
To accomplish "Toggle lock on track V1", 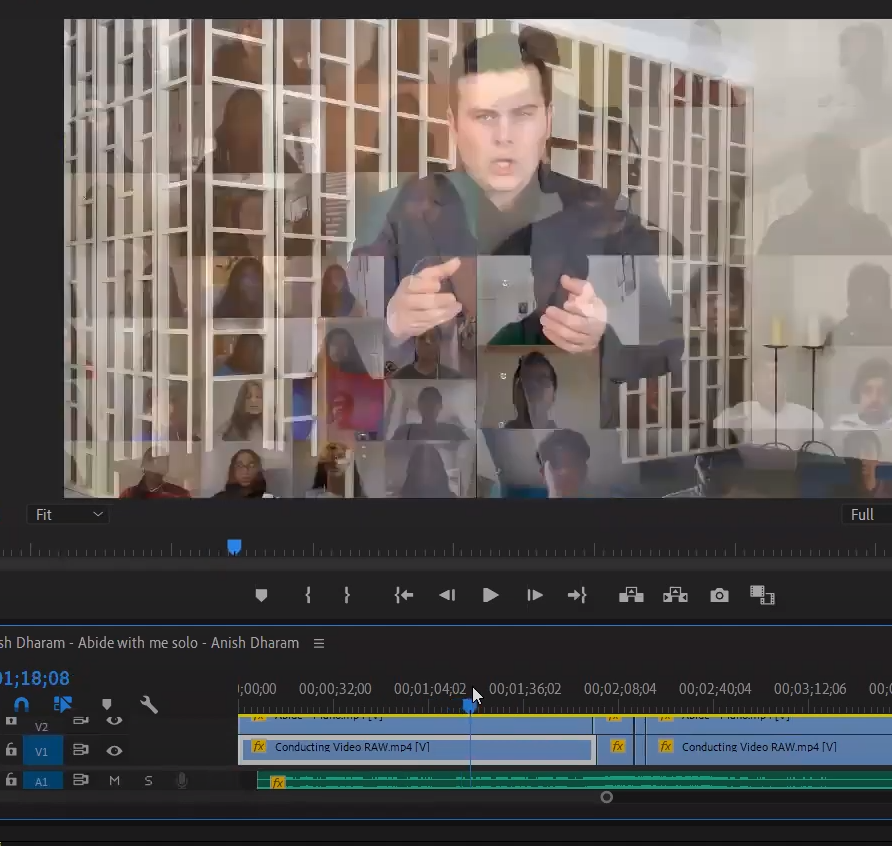I will [x=11, y=750].
